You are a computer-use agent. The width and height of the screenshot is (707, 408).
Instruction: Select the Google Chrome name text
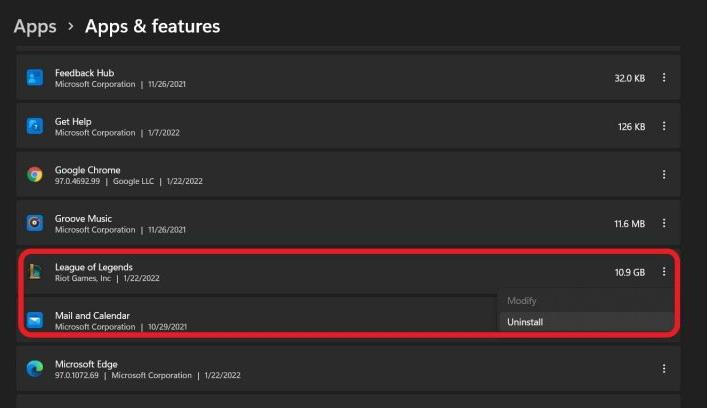point(87,170)
